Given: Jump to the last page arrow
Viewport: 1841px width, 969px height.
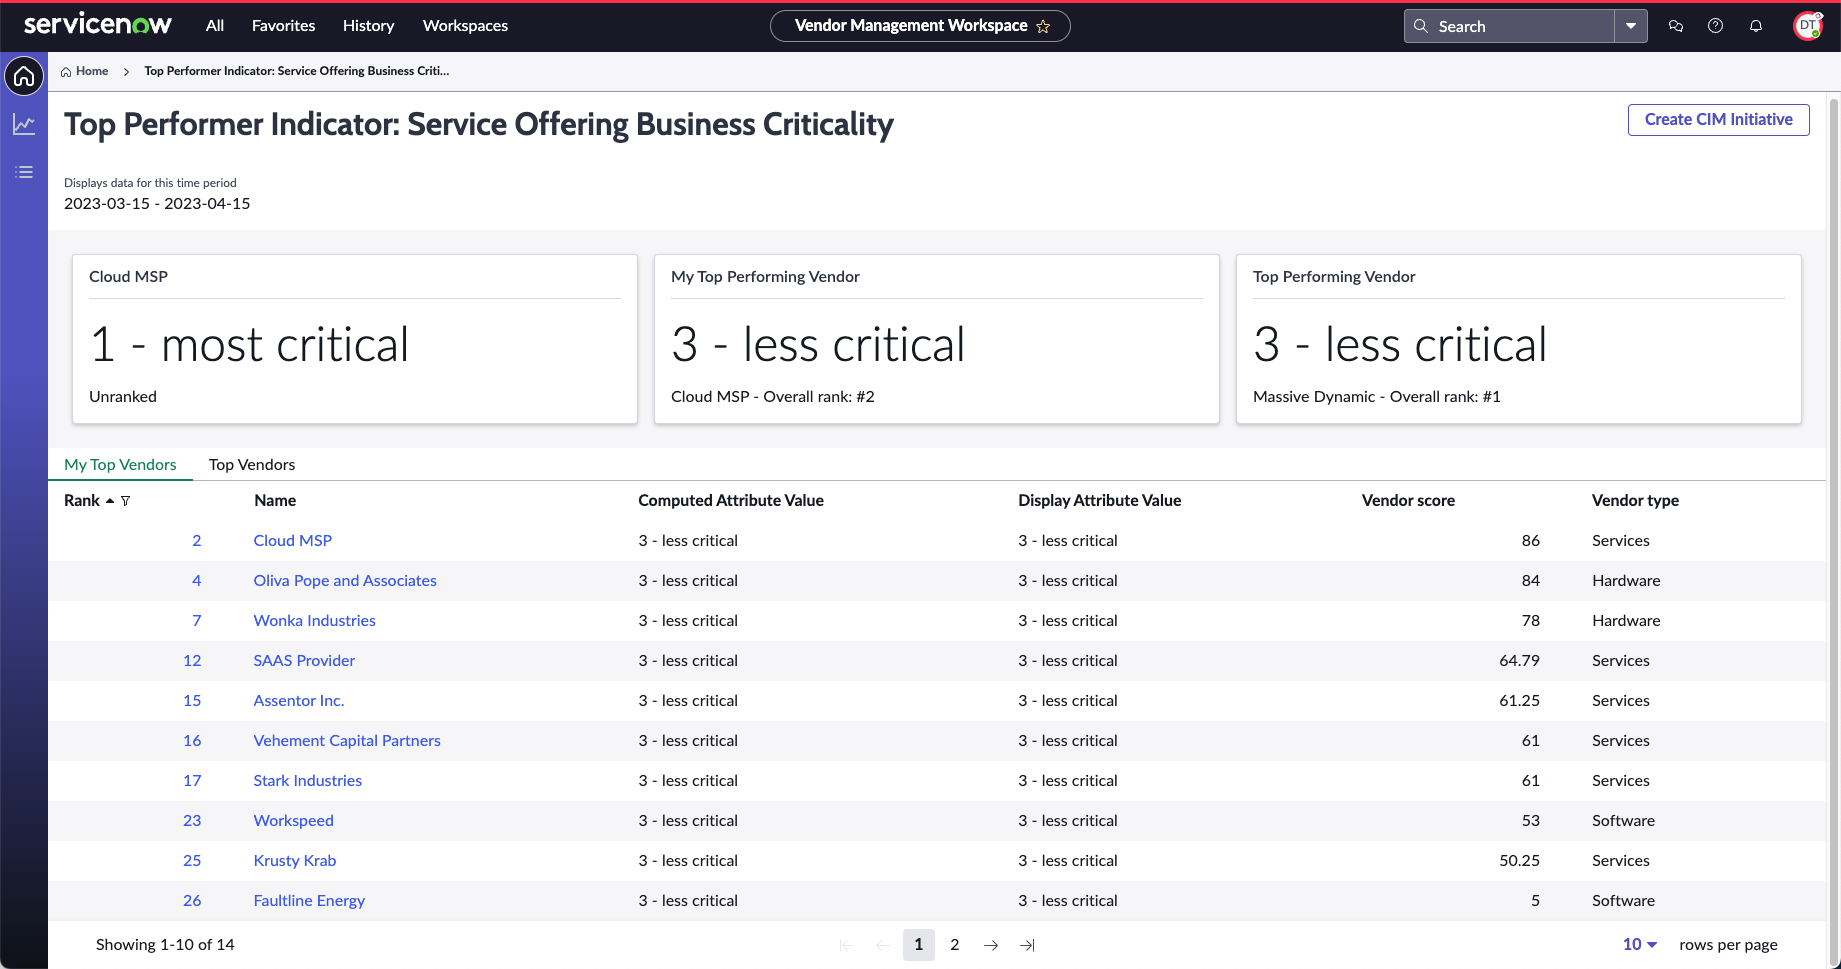Looking at the screenshot, I should click(1027, 945).
